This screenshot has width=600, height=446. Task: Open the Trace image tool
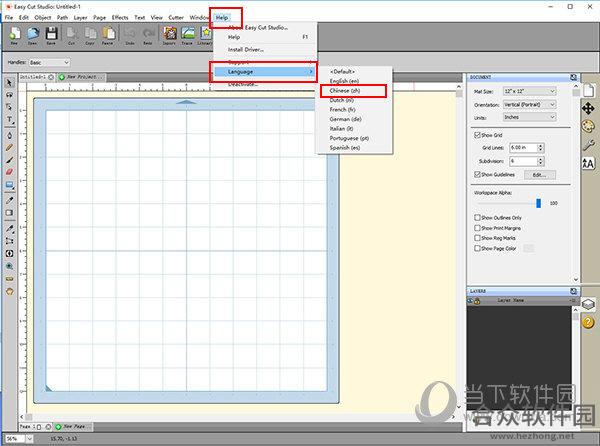pos(188,34)
